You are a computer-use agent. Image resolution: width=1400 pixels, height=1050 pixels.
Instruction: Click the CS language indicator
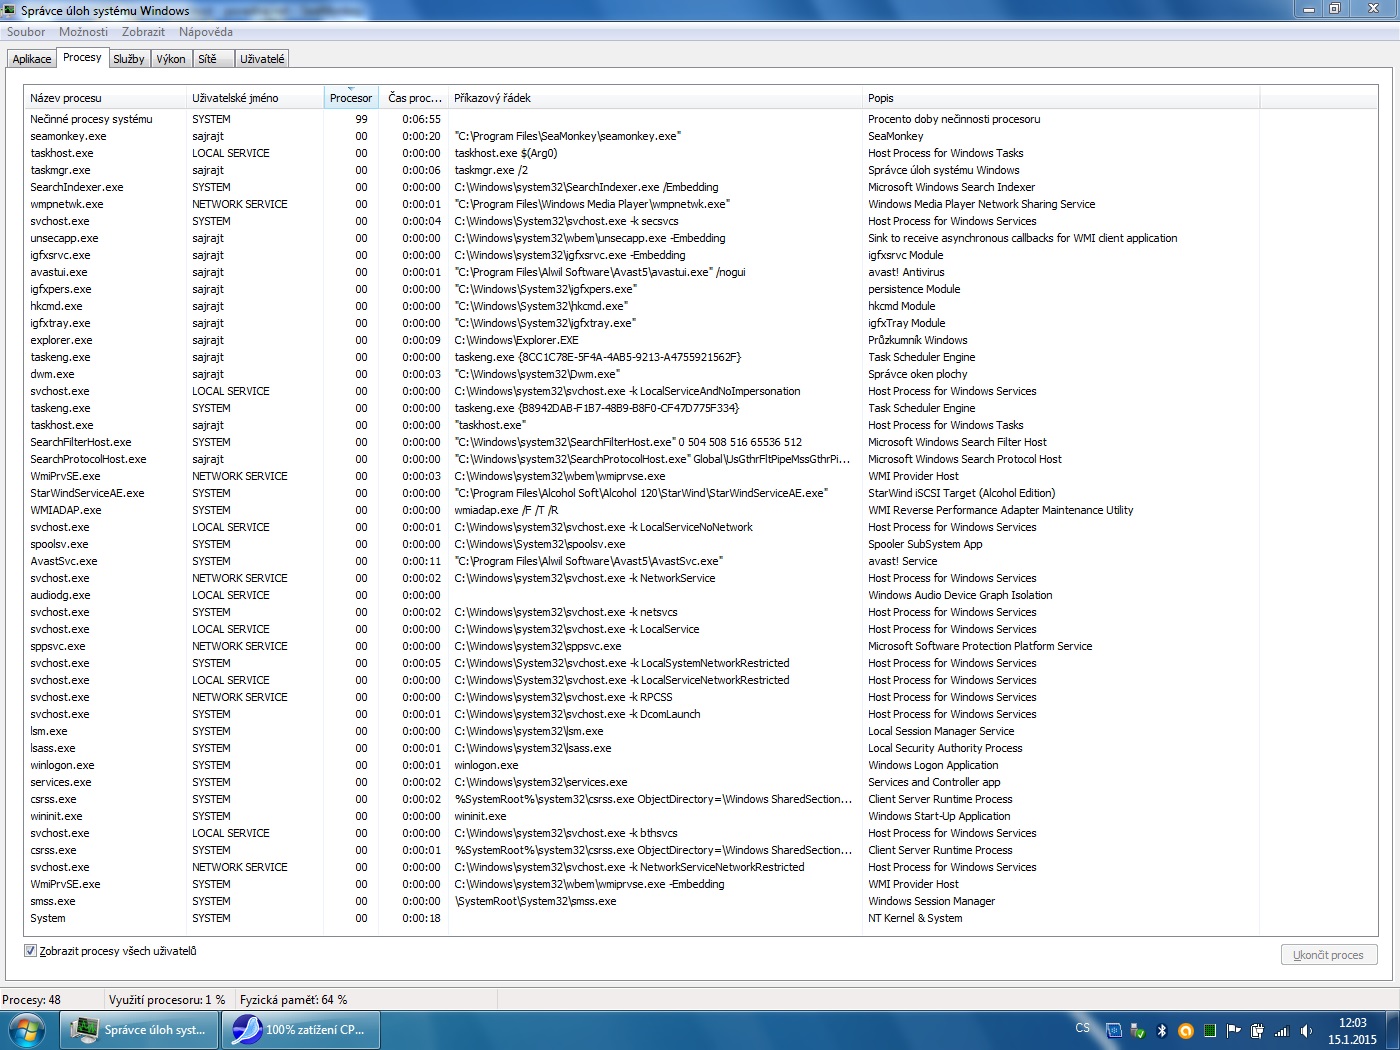point(1083,1028)
